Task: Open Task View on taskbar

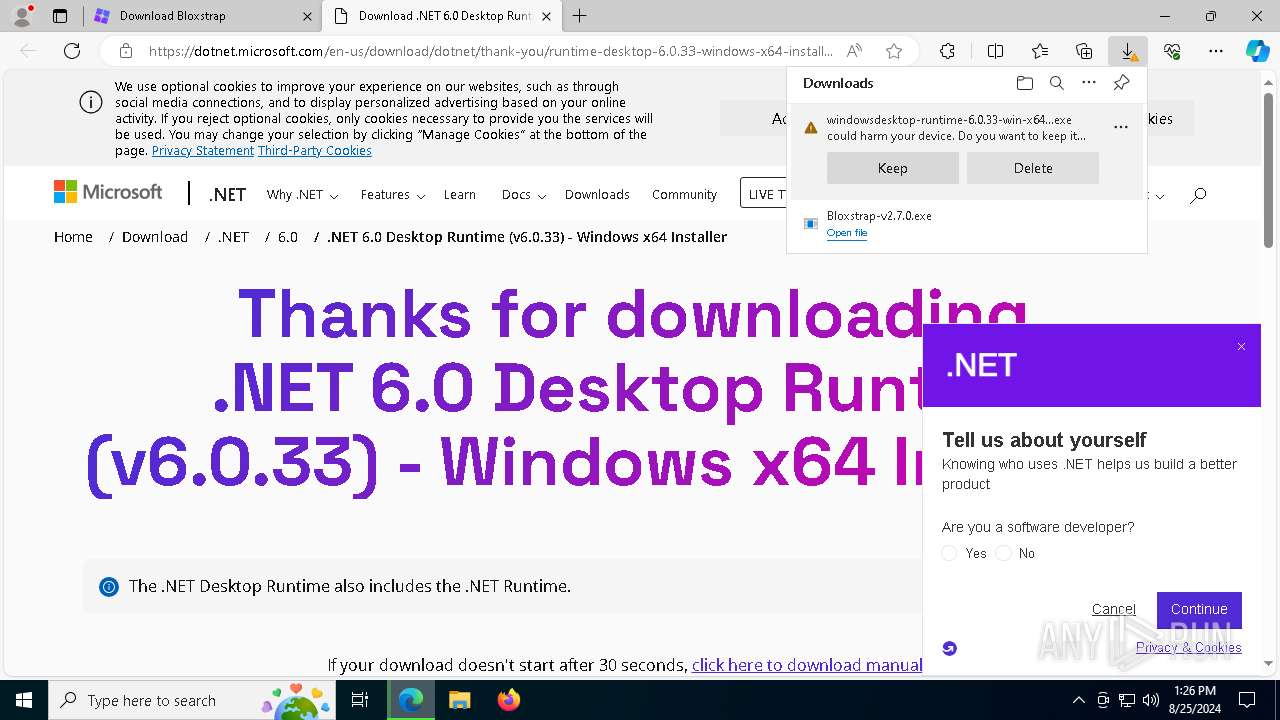Action: pyautogui.click(x=360, y=700)
